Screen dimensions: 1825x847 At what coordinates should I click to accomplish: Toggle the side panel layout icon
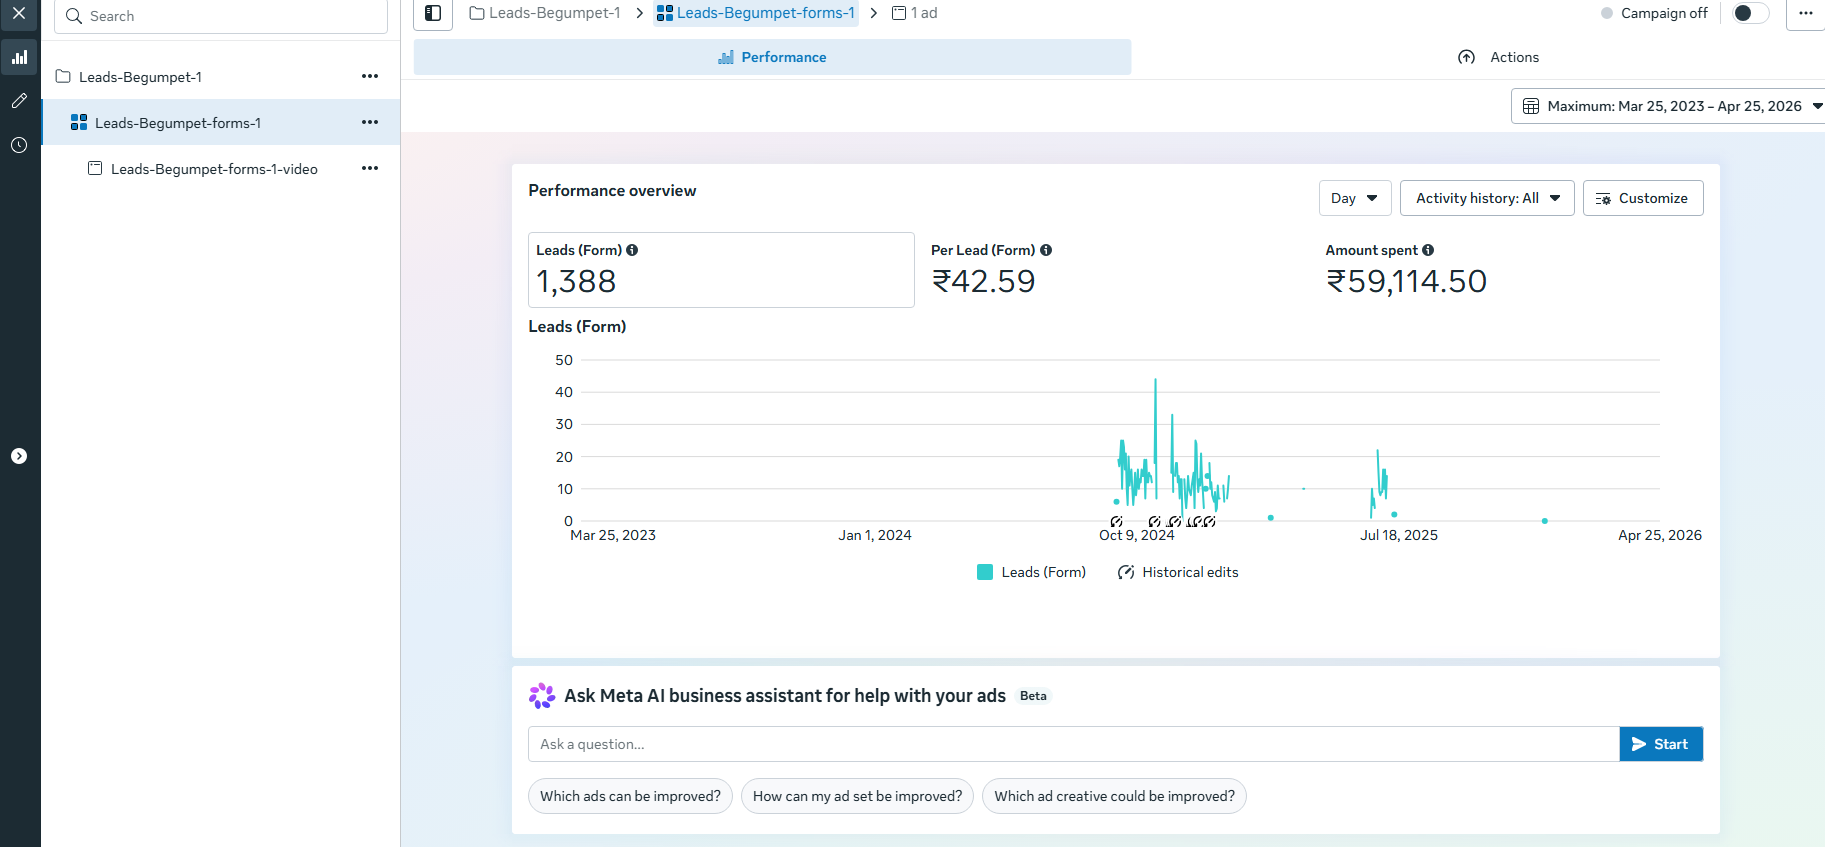point(433,13)
